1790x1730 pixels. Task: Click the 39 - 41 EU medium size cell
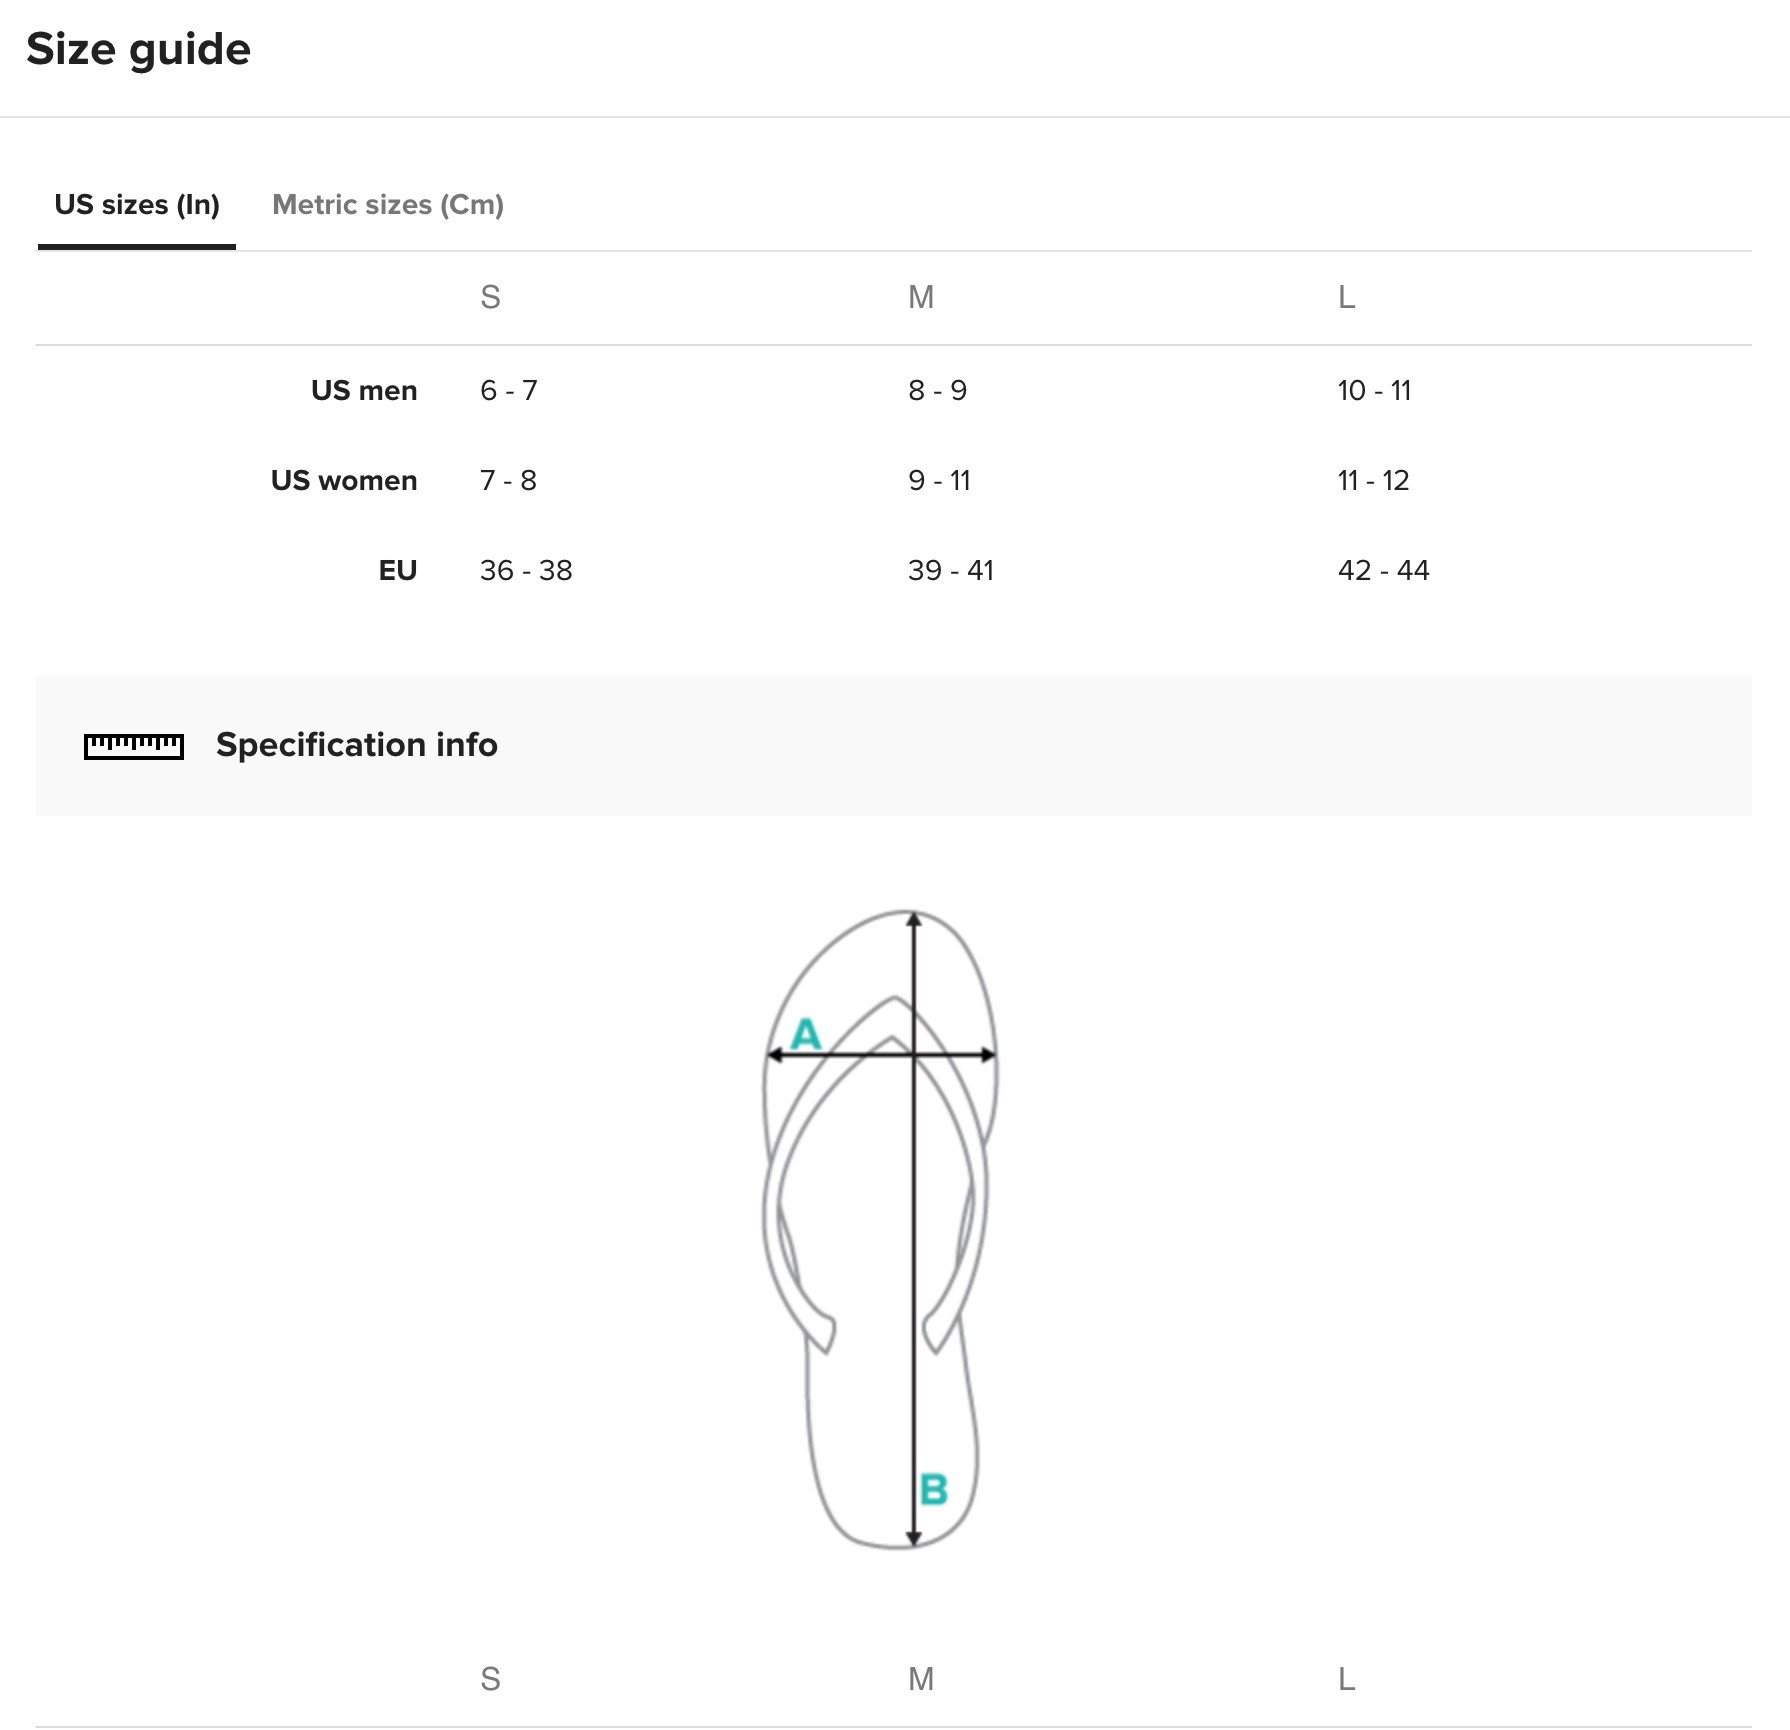[951, 570]
